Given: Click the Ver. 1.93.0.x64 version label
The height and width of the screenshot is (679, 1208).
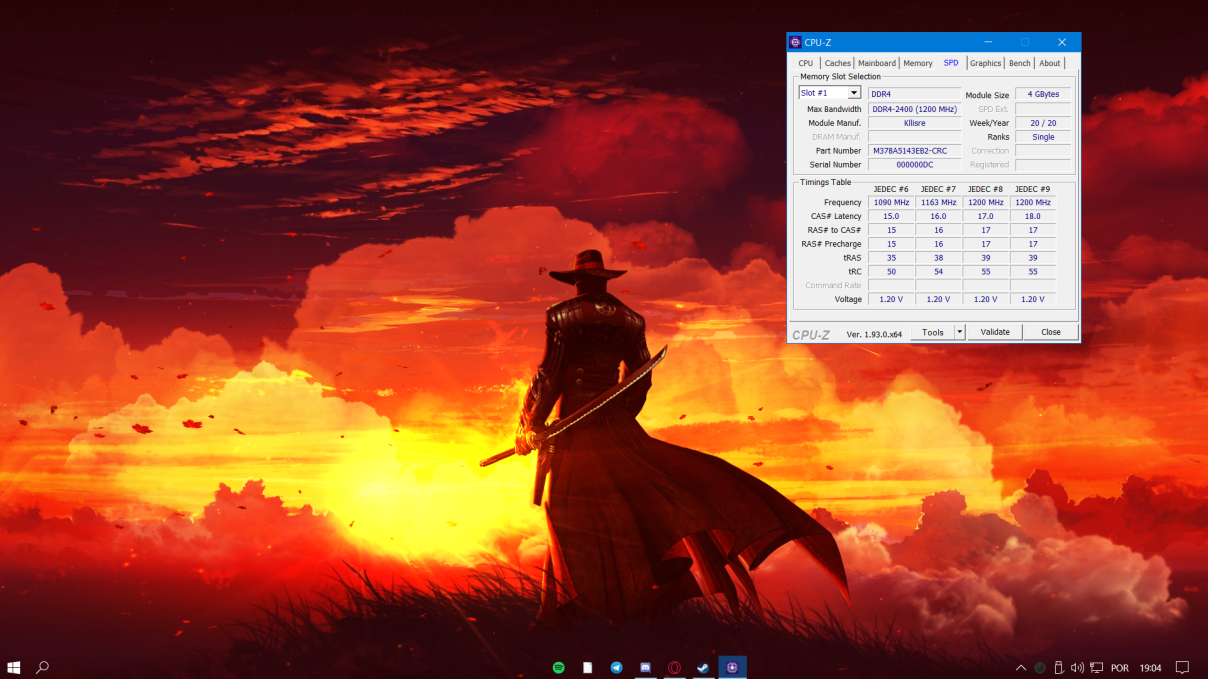Looking at the screenshot, I should 874,333.
